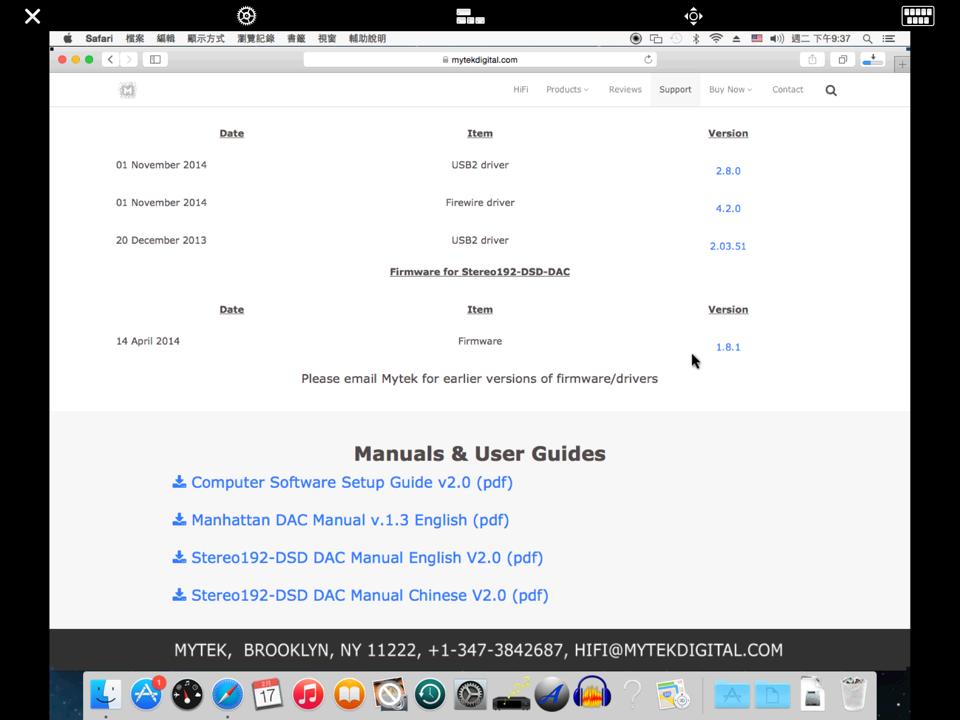The width and height of the screenshot is (960, 720).
Task: Open the Wi-Fi status menu
Action: coord(716,39)
